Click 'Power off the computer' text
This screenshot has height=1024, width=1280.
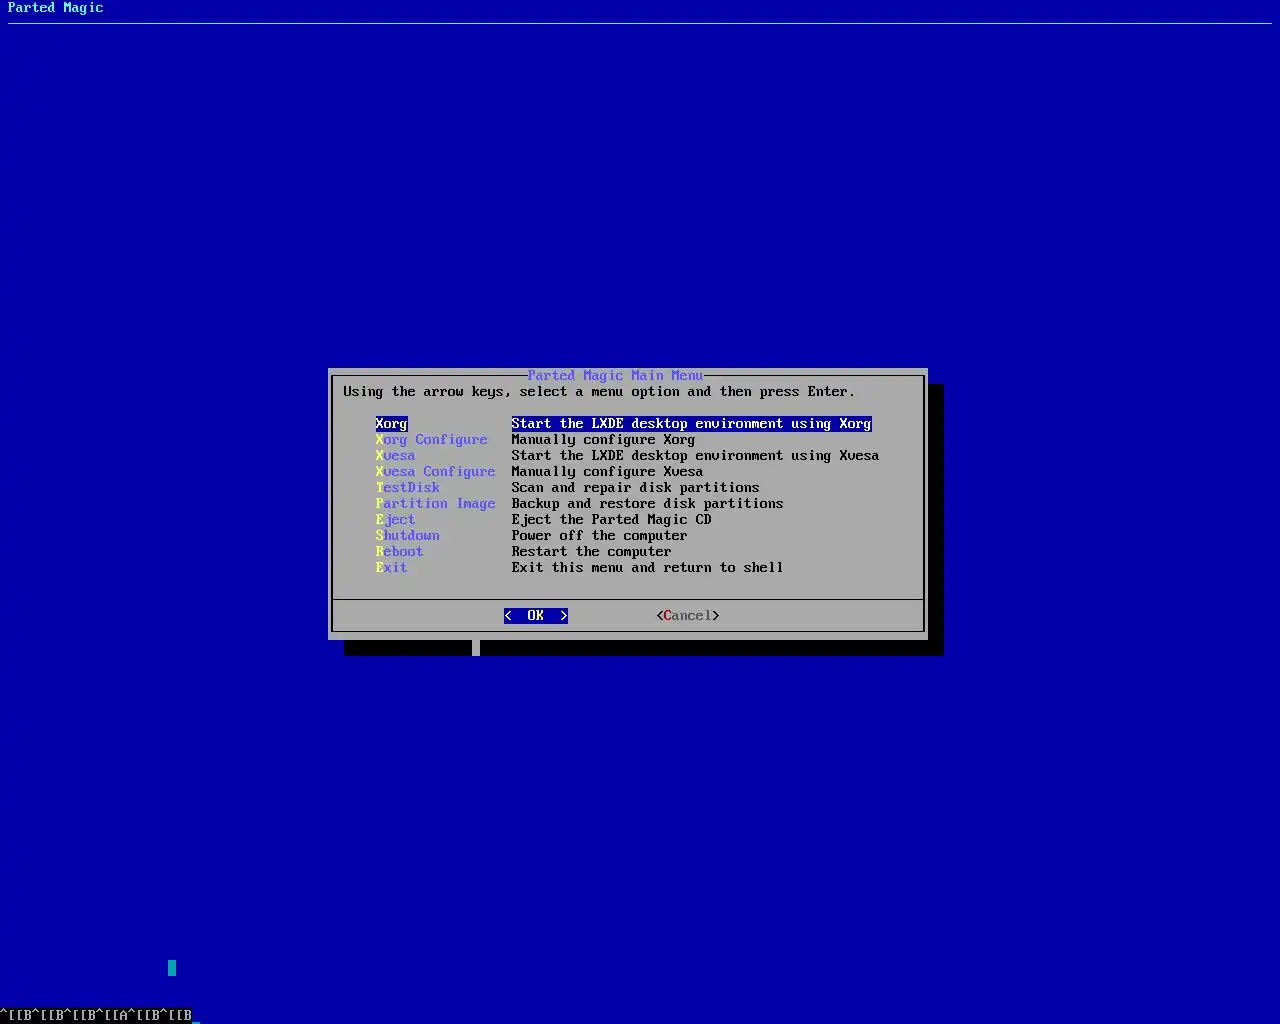coord(599,536)
